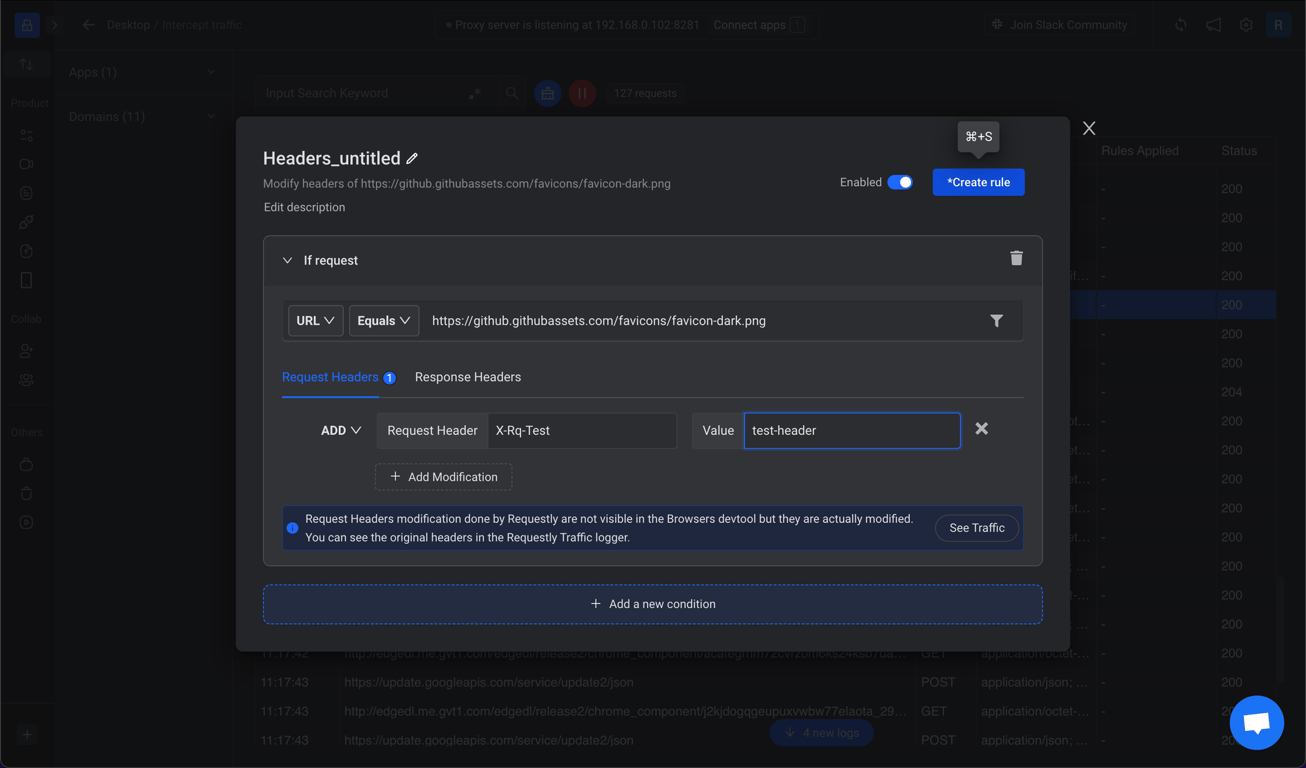
Task: Click See Traffic button
Action: pyautogui.click(x=976, y=528)
